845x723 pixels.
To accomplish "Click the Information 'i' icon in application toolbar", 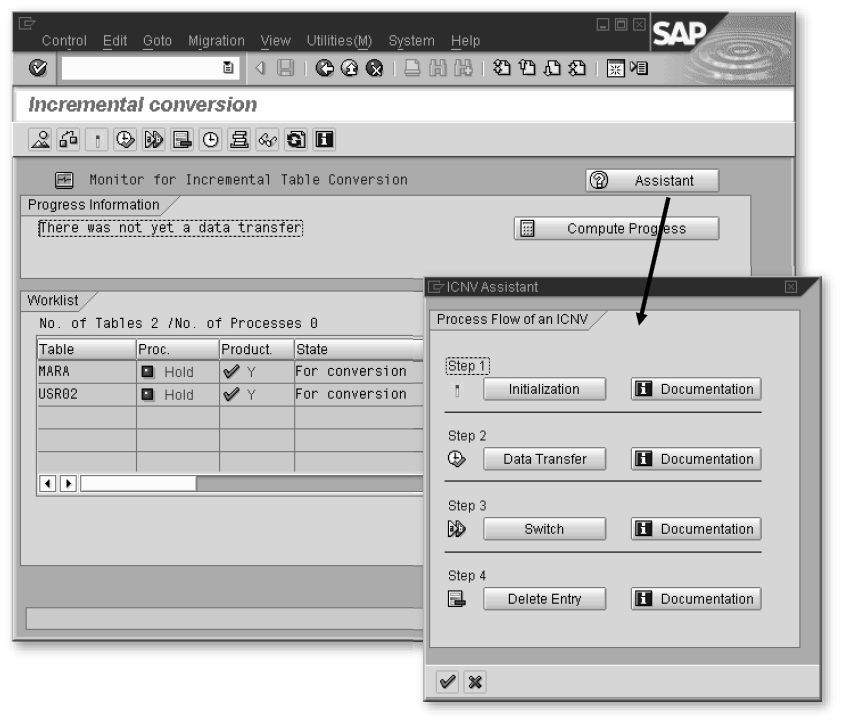I will (324, 140).
